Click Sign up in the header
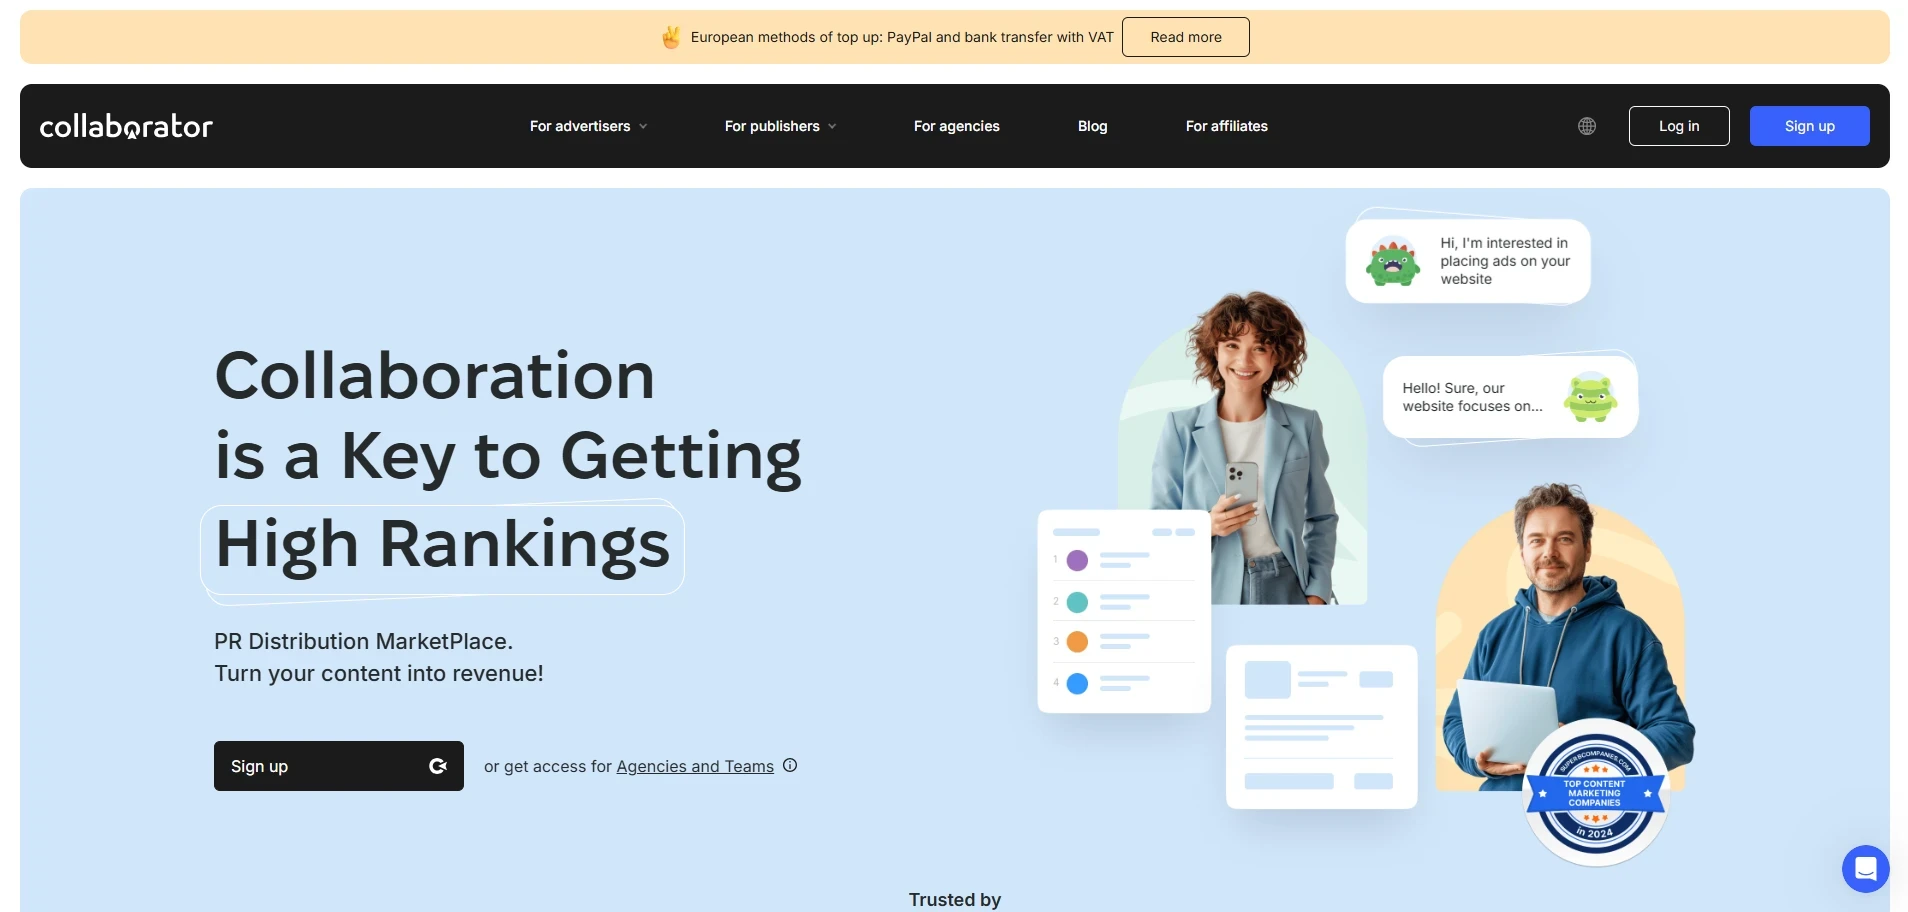 (x=1809, y=126)
